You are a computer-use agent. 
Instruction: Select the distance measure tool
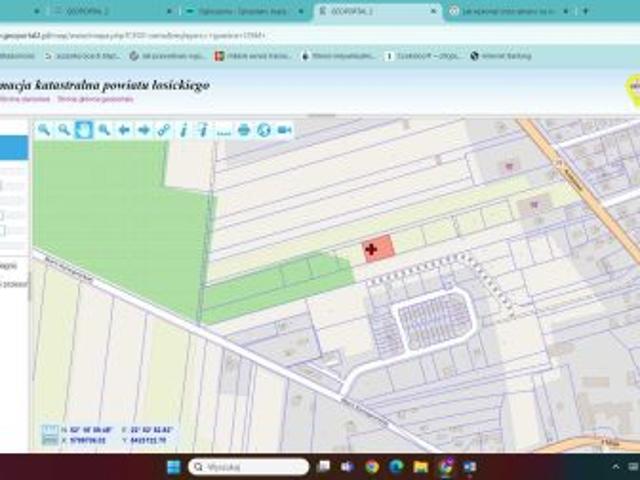click(x=224, y=131)
